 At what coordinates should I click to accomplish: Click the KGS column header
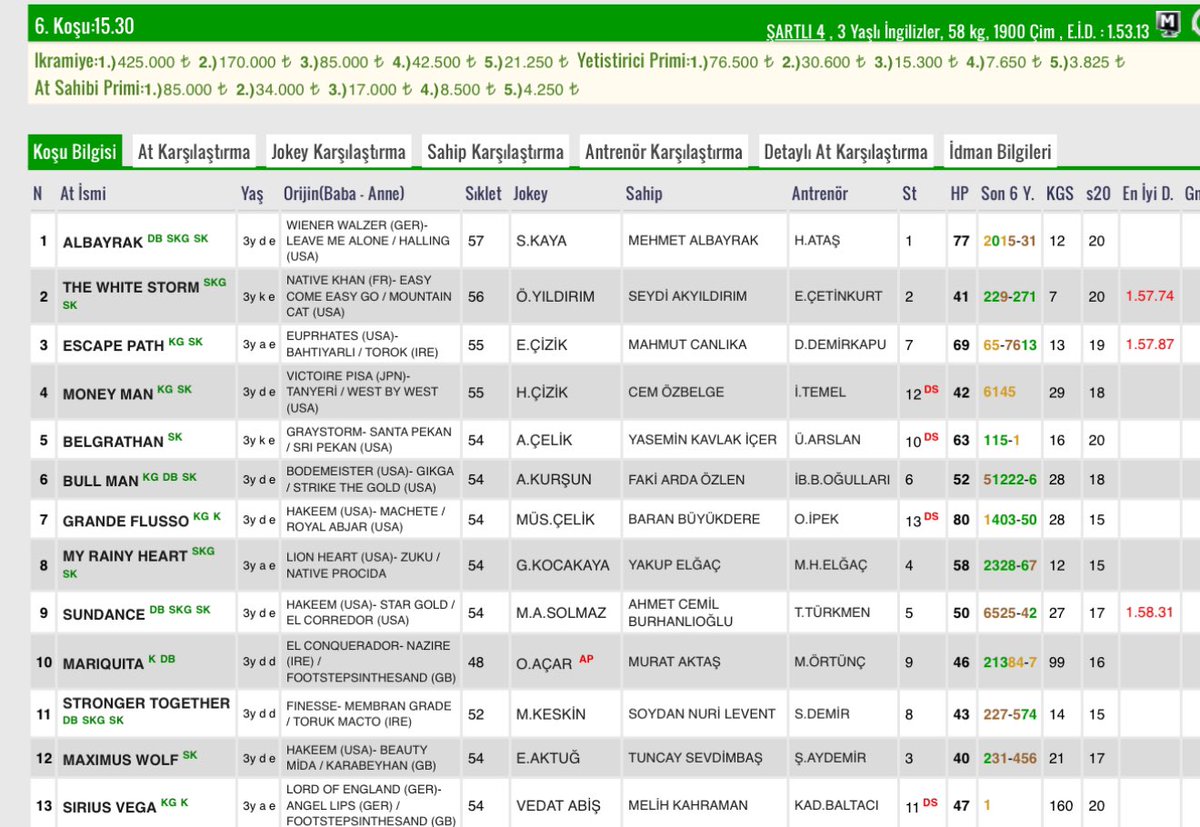[x=1059, y=194]
